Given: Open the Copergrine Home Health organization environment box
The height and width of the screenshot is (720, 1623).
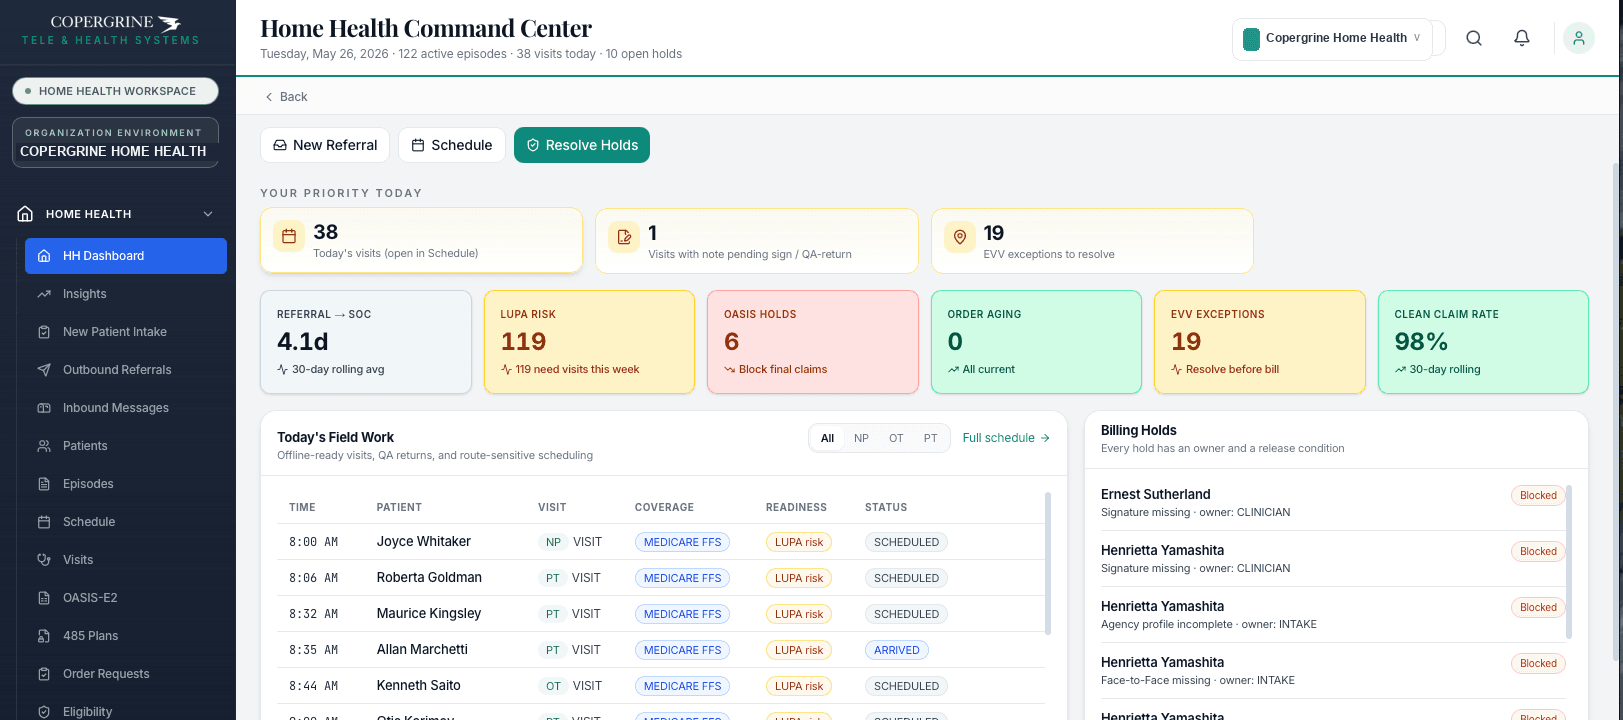Looking at the screenshot, I should click(x=115, y=142).
